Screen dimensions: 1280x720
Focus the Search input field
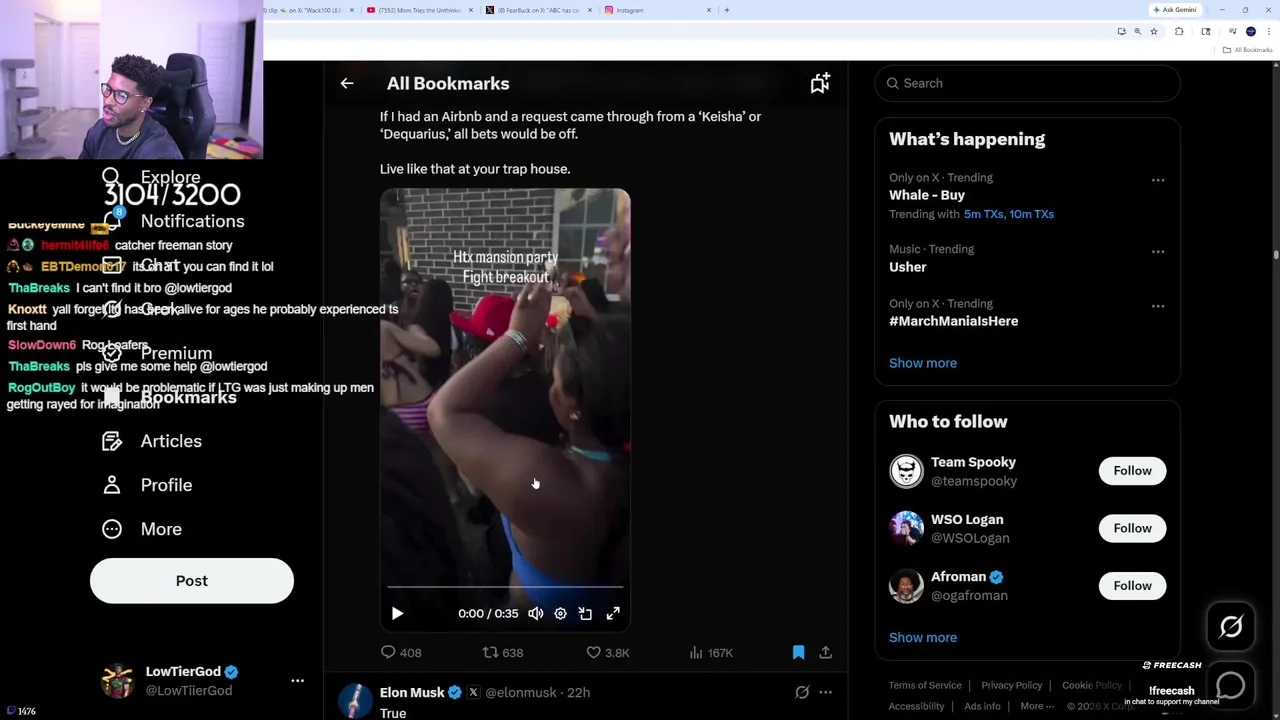point(1028,84)
